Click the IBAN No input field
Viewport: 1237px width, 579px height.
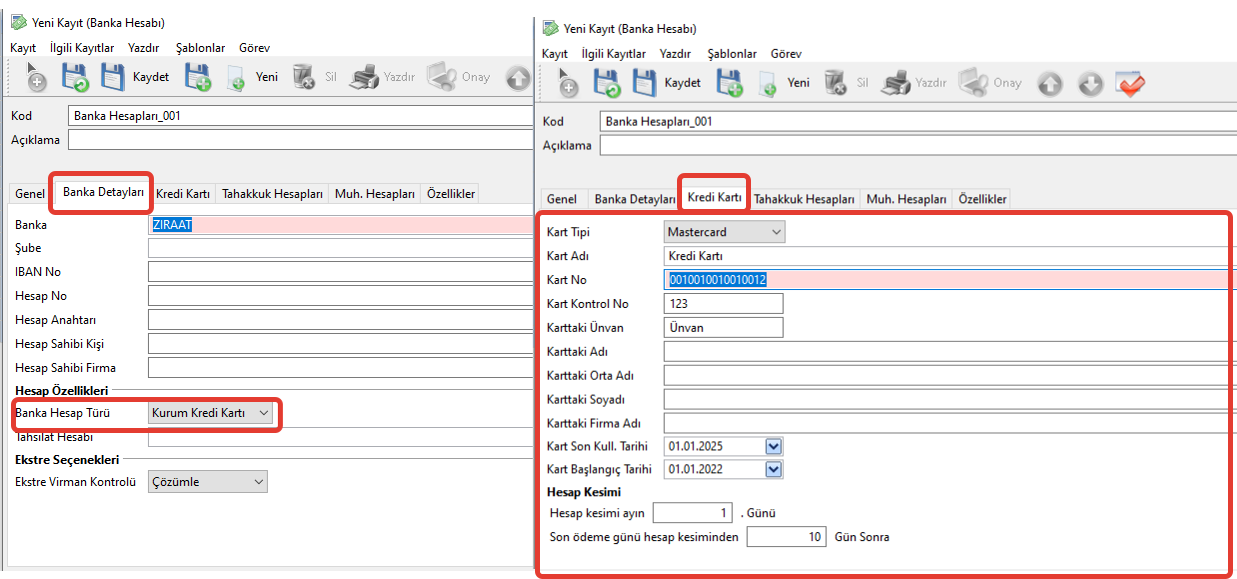[340, 272]
